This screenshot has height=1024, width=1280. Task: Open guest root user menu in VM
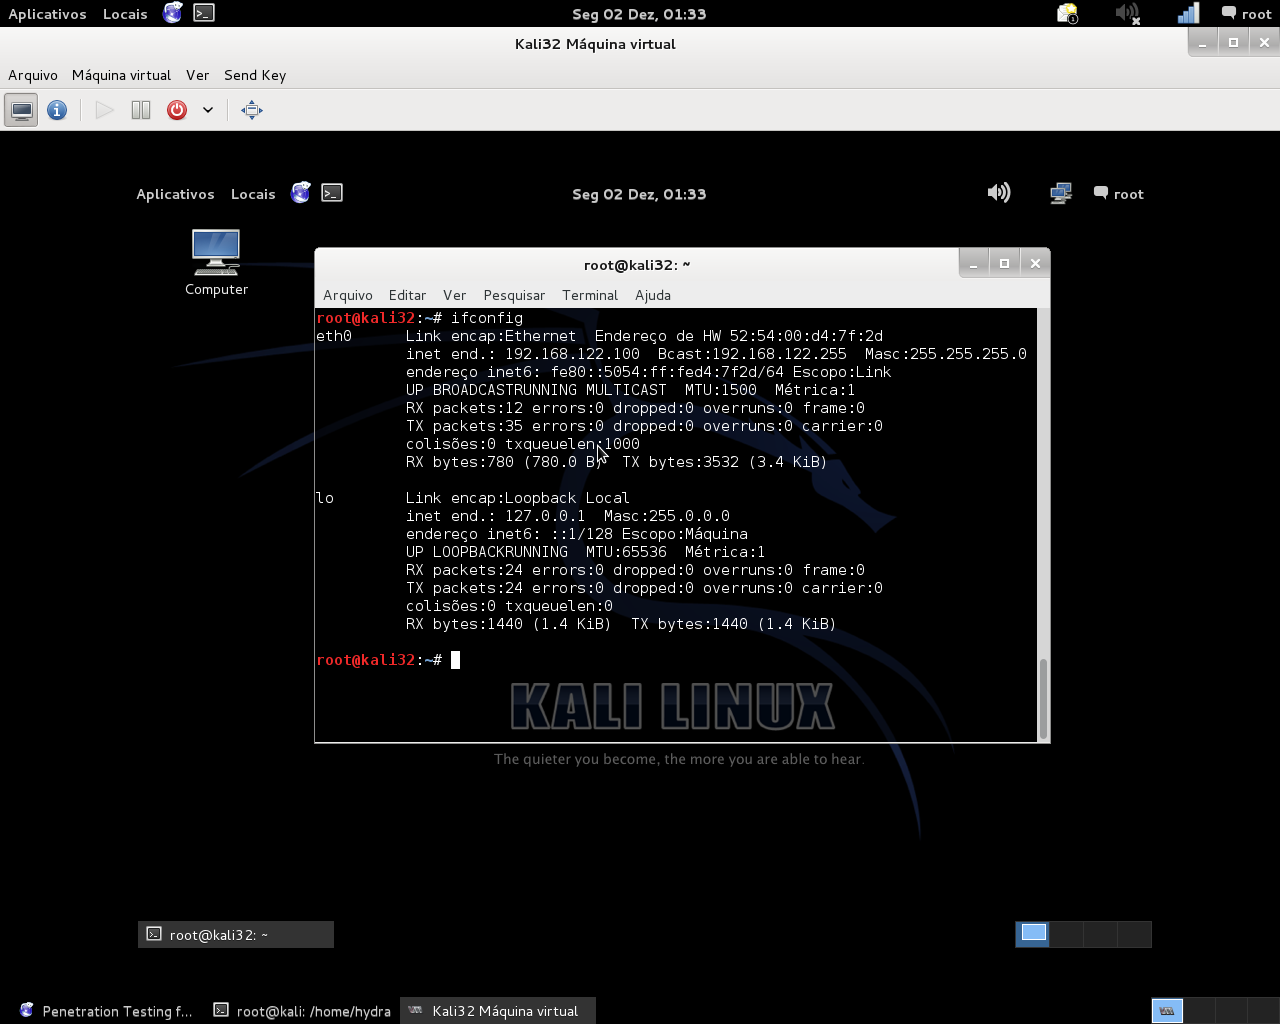(1119, 194)
